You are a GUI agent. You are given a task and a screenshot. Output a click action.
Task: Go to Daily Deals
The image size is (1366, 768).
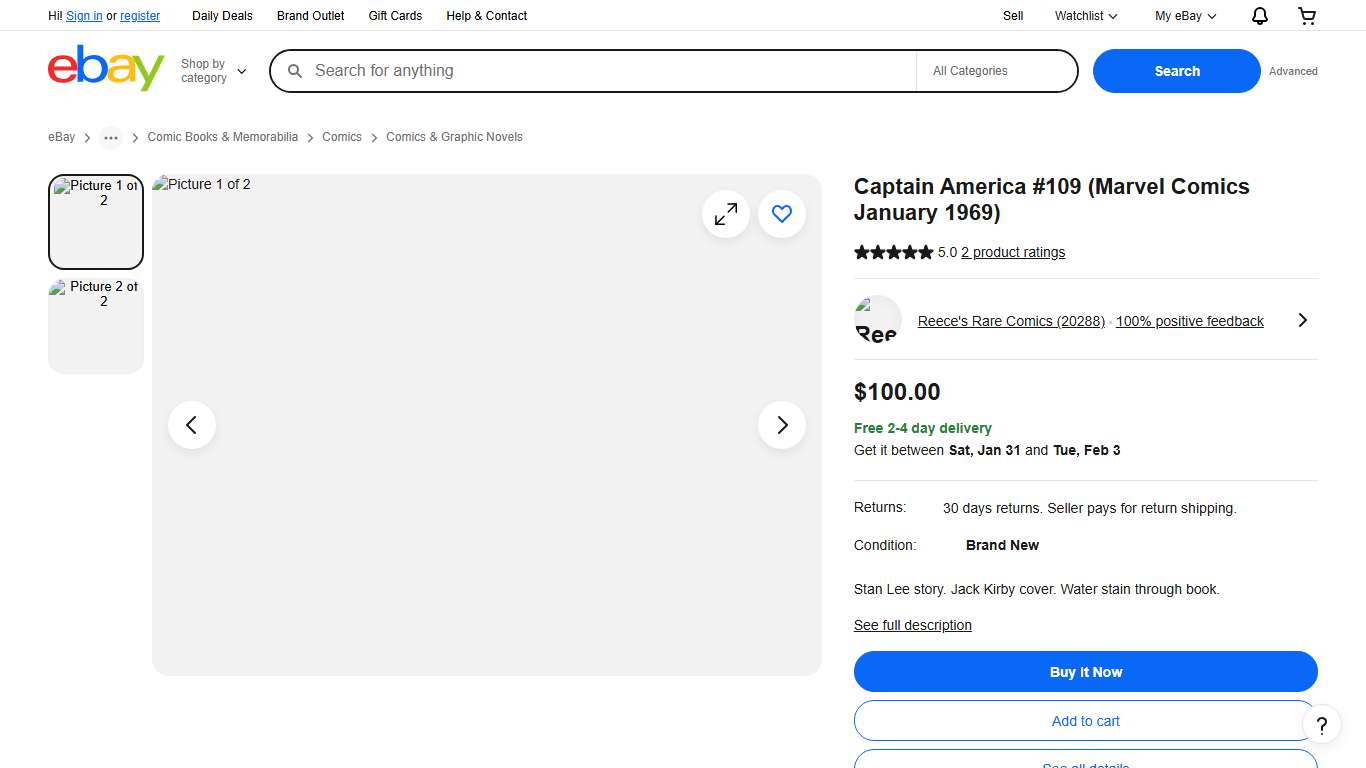pyautogui.click(x=222, y=16)
